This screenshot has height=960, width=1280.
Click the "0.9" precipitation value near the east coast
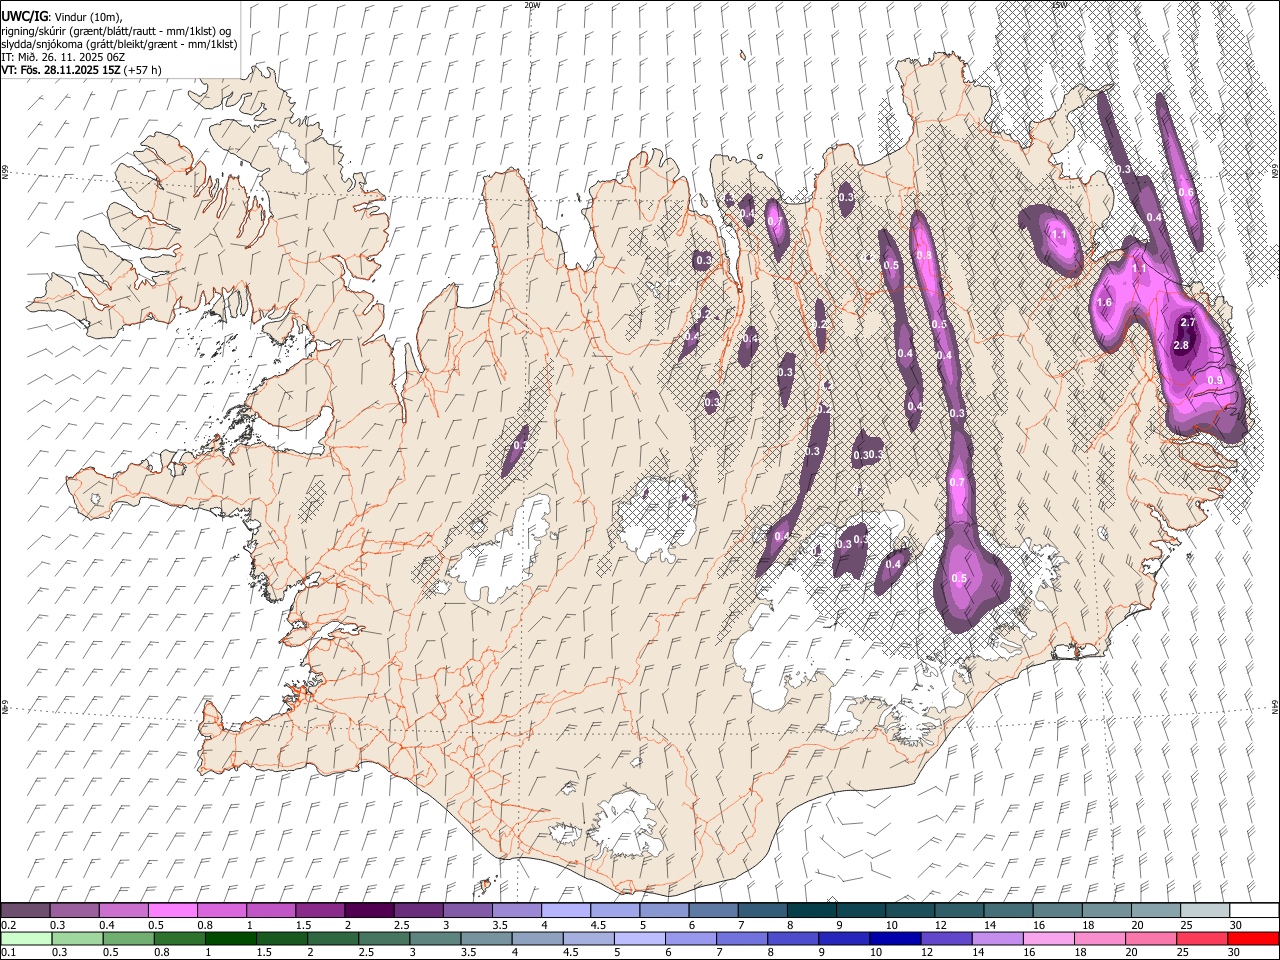[1215, 380]
